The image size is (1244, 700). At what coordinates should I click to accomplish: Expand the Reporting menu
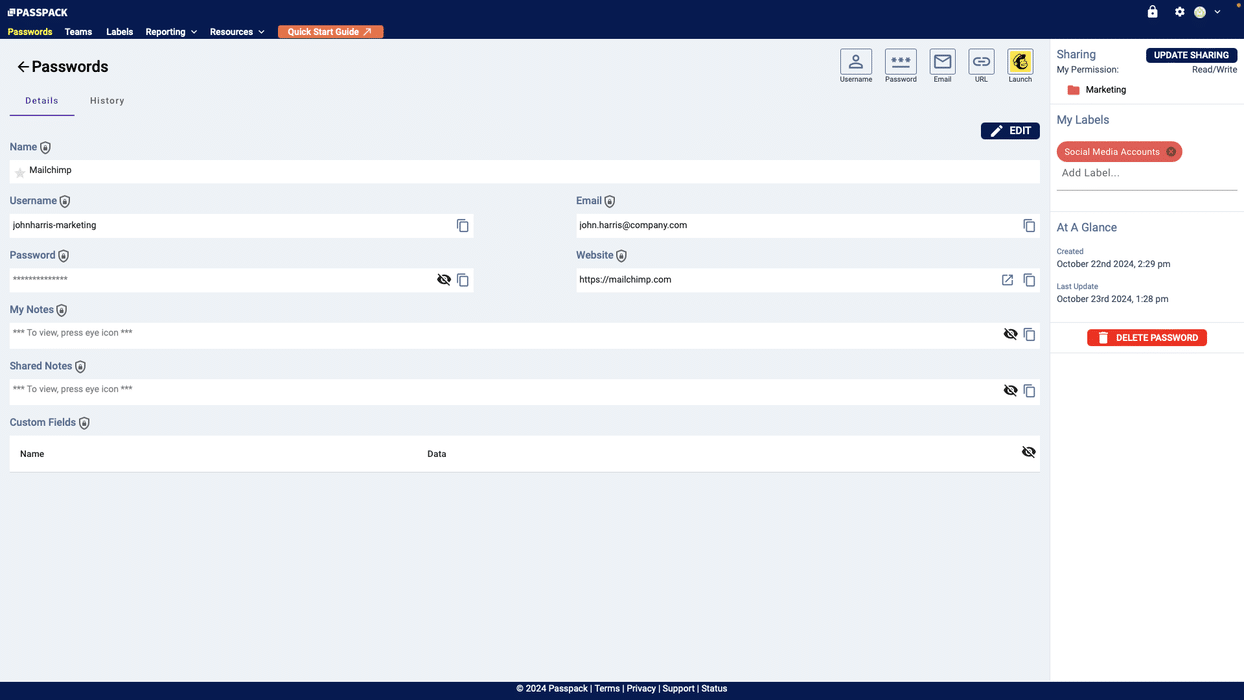[x=171, y=32]
